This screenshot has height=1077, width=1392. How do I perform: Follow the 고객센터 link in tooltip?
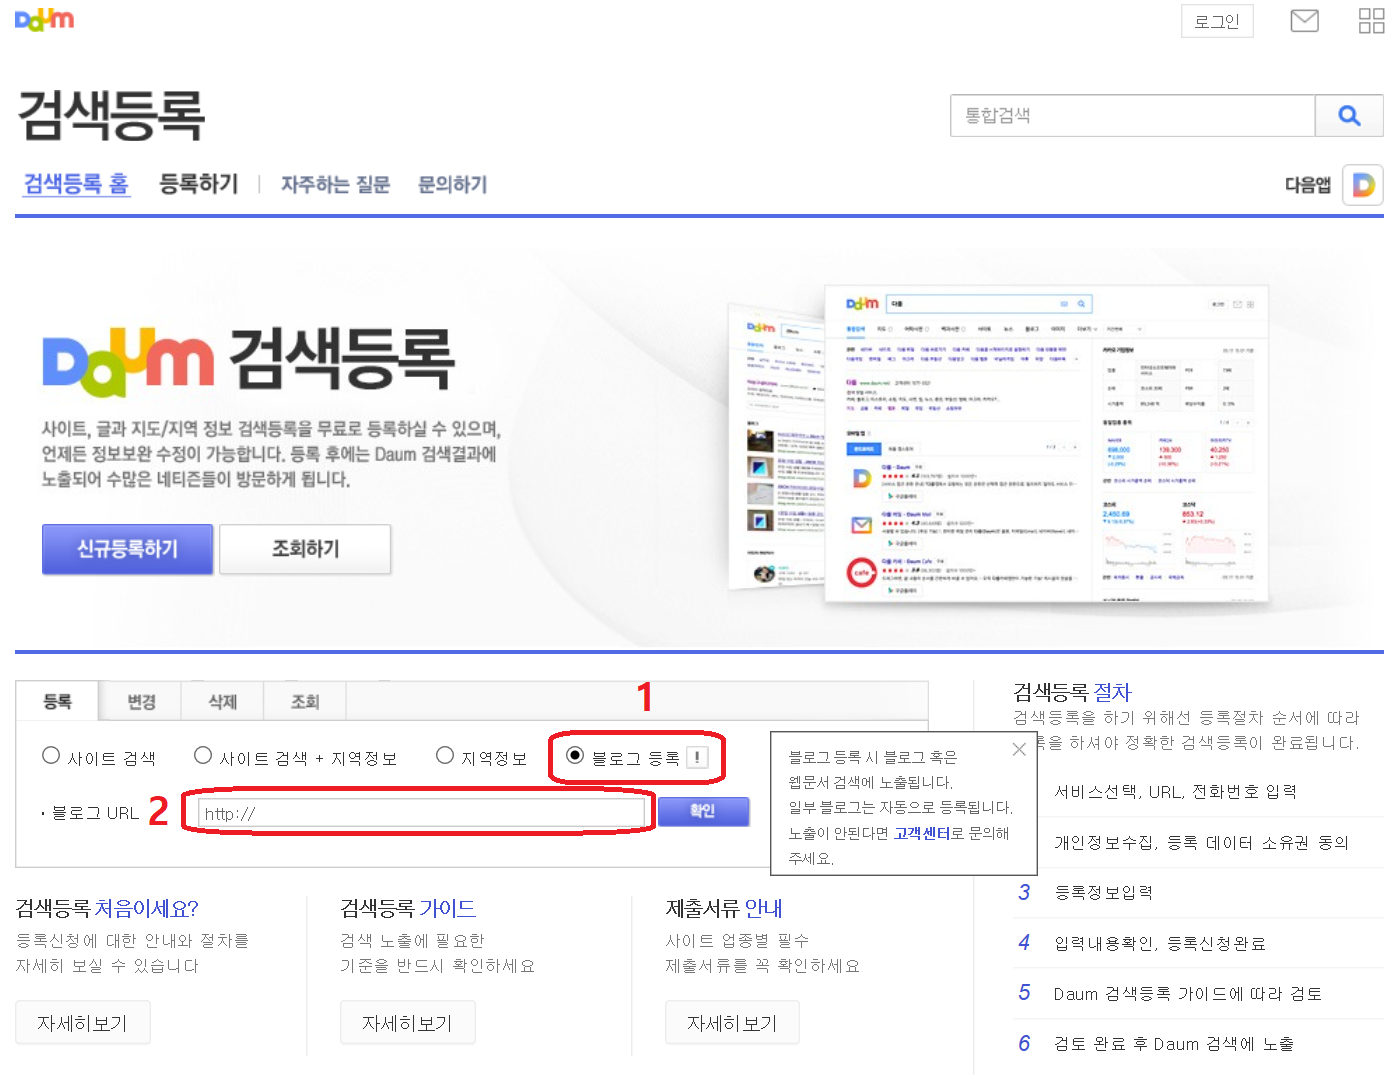click(922, 833)
